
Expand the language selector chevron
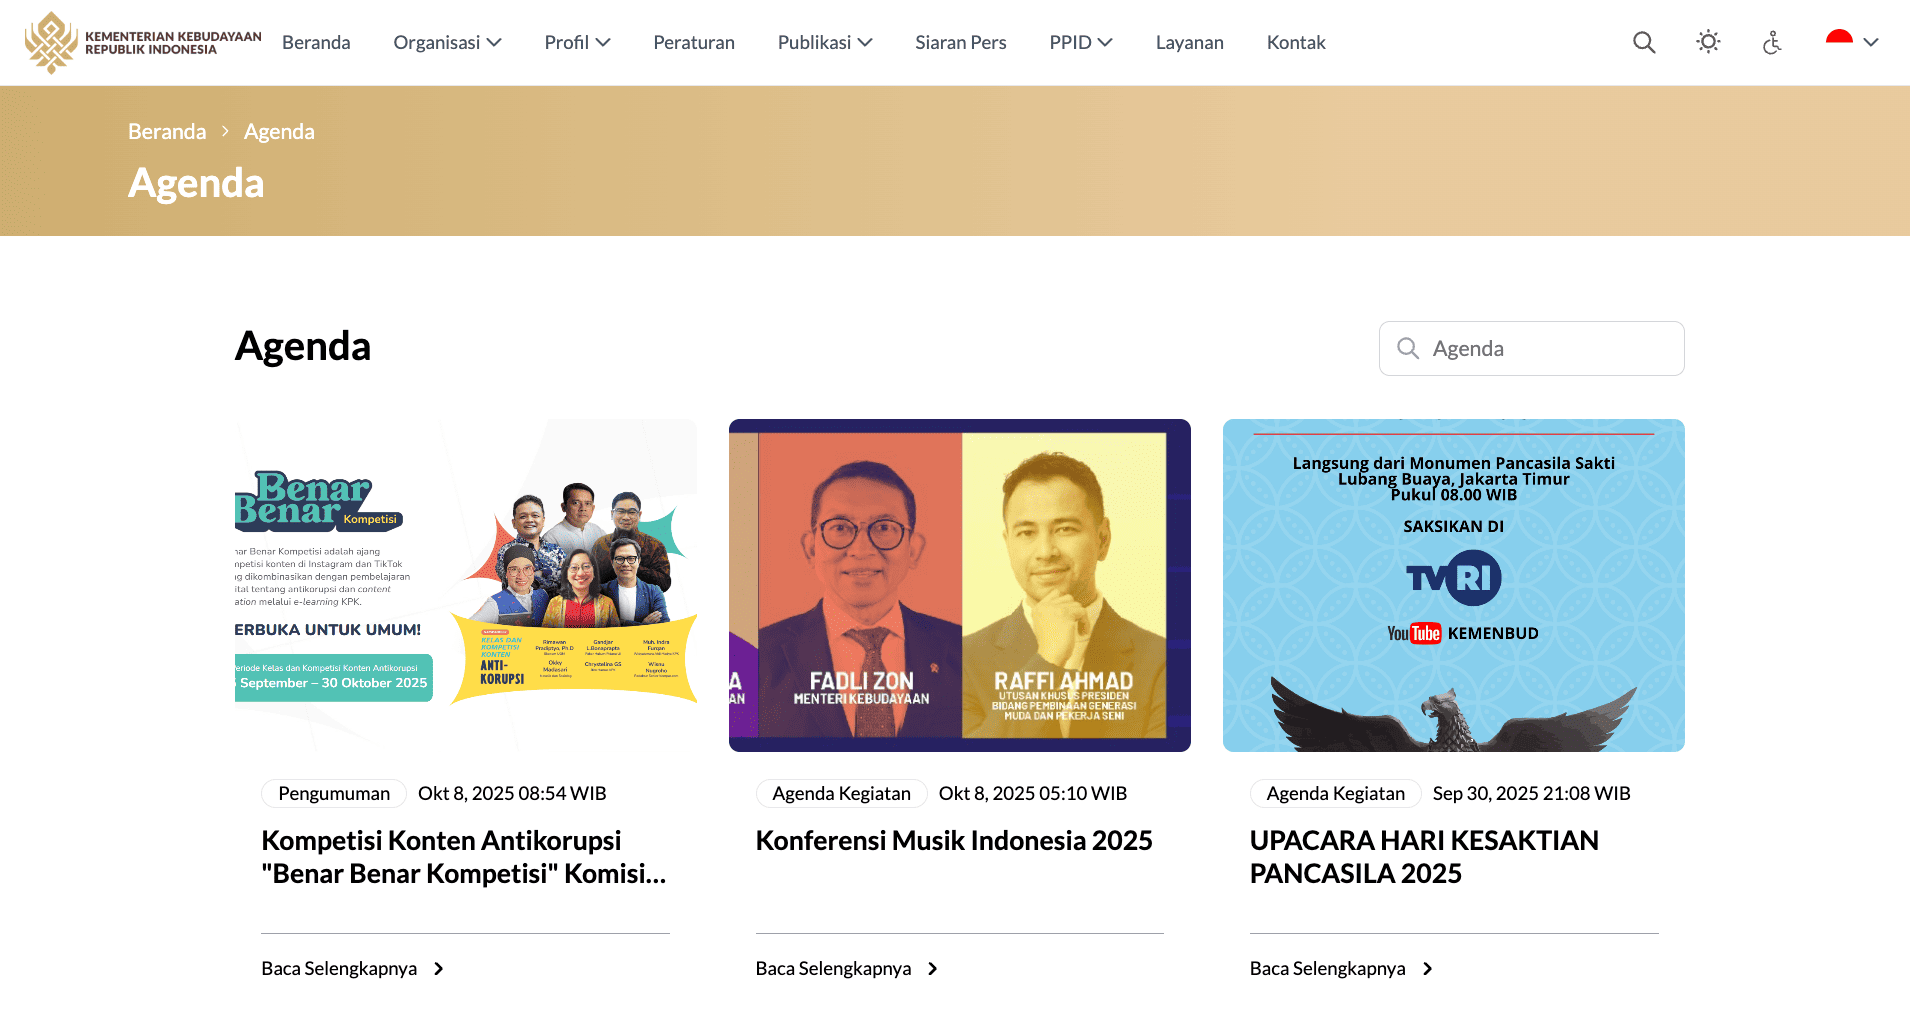click(x=1871, y=42)
